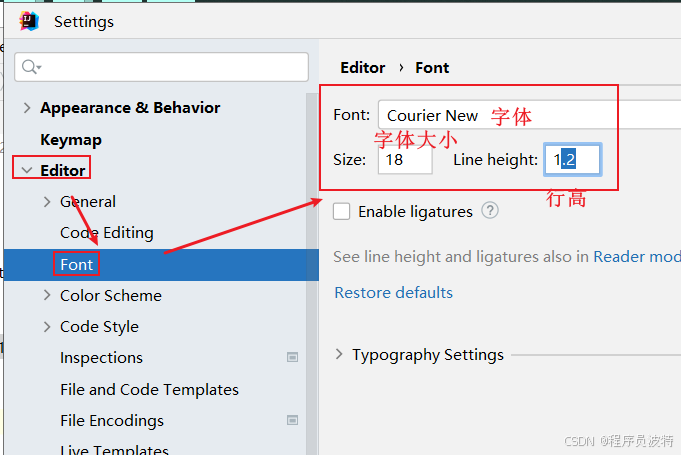Open Inspections settings page
This screenshot has width=681, height=455.
click(101, 358)
